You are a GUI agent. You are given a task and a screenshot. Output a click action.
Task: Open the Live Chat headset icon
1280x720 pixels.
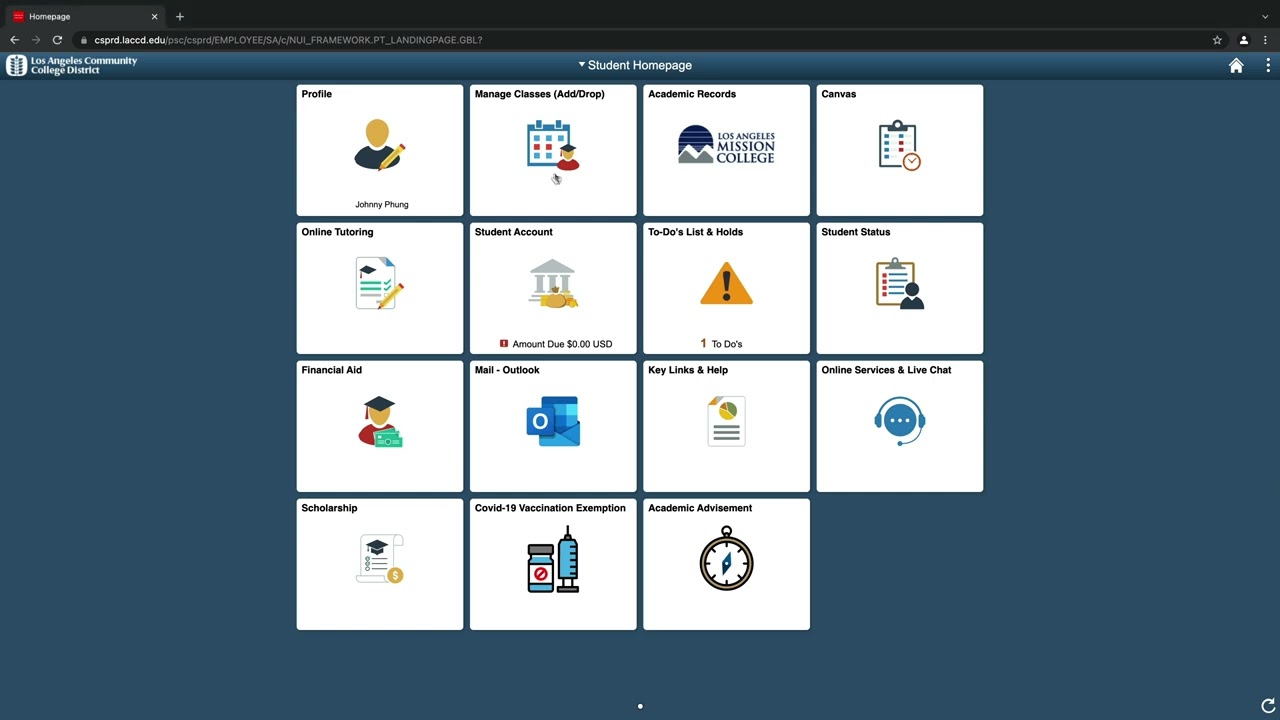coord(900,421)
